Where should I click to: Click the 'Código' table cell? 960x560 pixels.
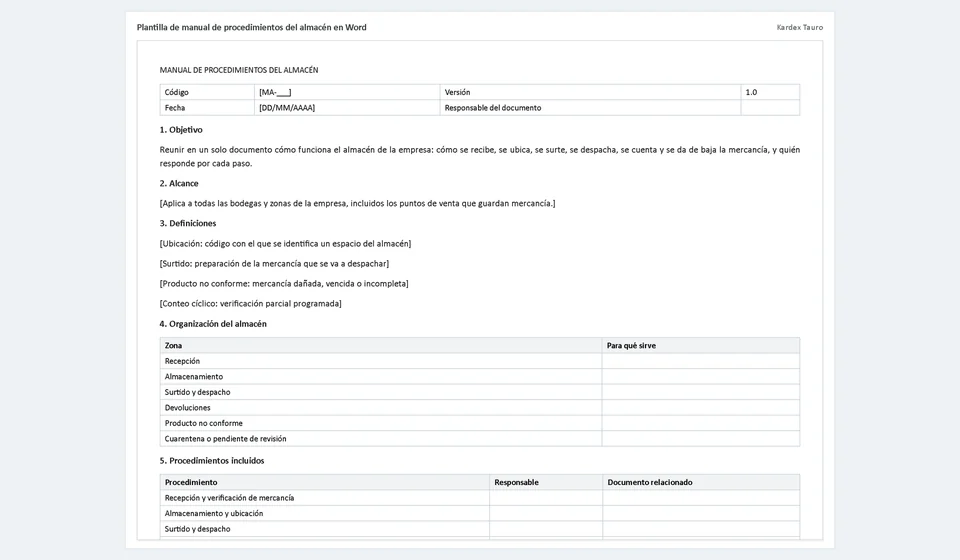pyautogui.click(x=207, y=92)
